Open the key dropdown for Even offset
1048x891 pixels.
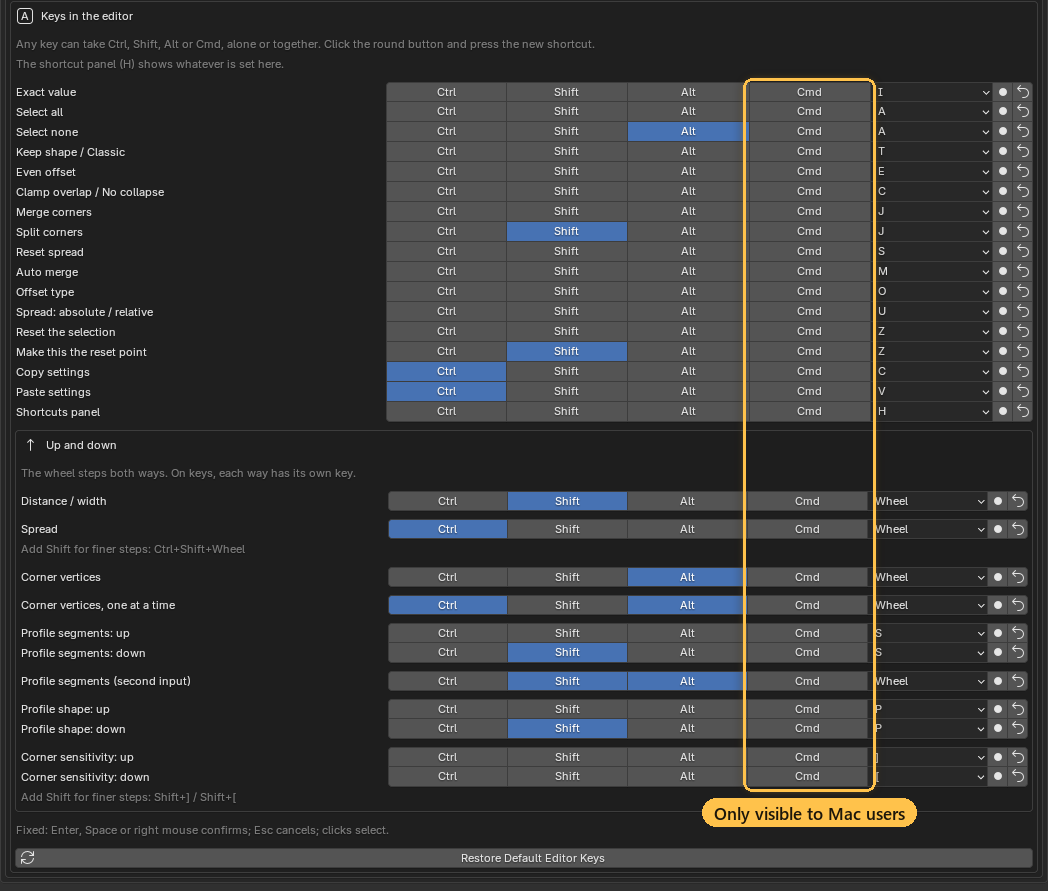coord(933,172)
